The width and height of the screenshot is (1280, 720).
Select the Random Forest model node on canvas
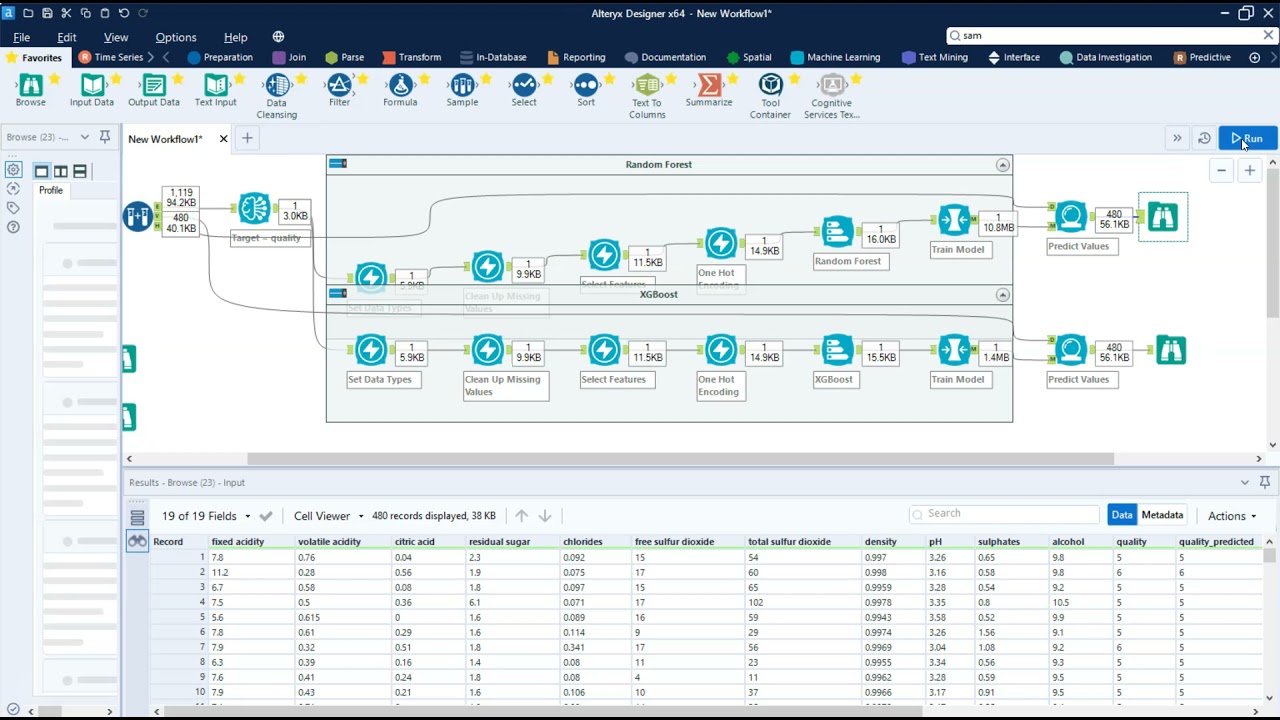pyautogui.click(x=837, y=232)
